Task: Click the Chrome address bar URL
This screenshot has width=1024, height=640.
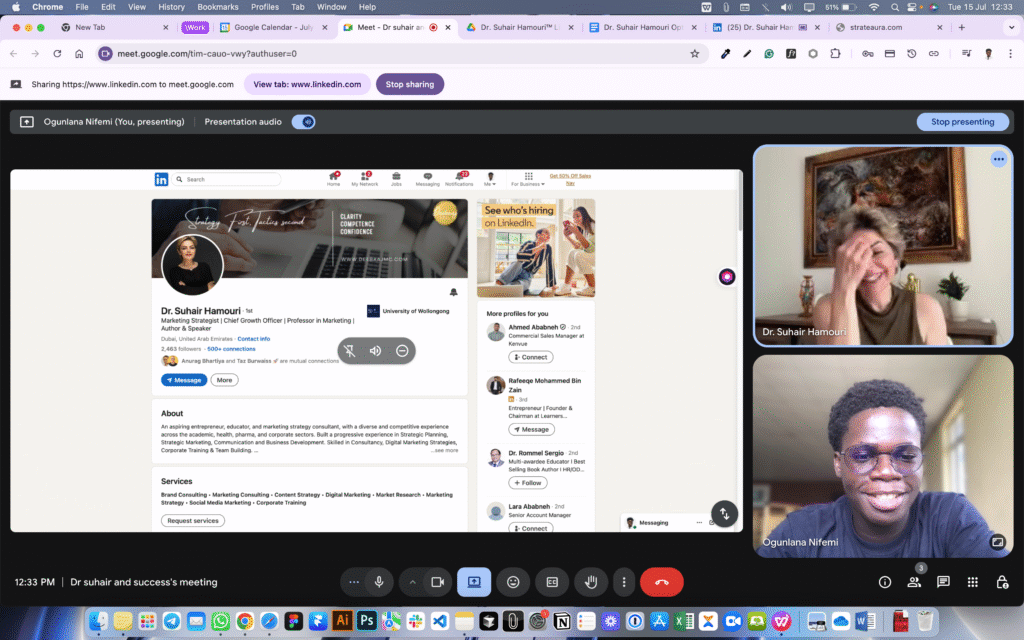Action: 240,53
